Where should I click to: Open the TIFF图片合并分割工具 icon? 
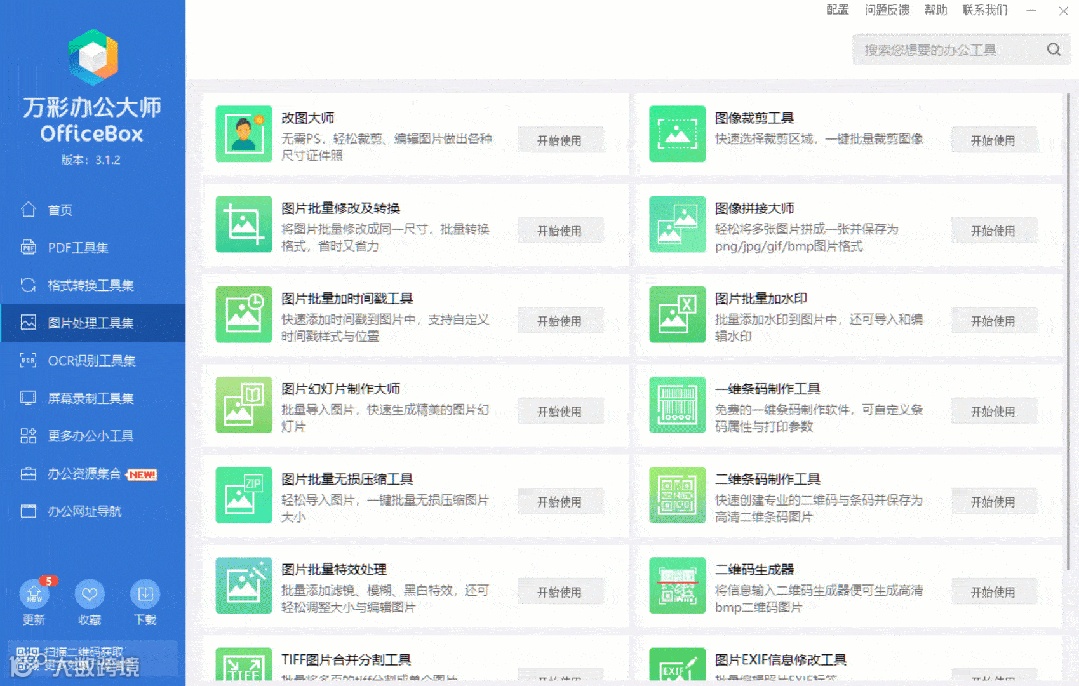(x=244, y=665)
